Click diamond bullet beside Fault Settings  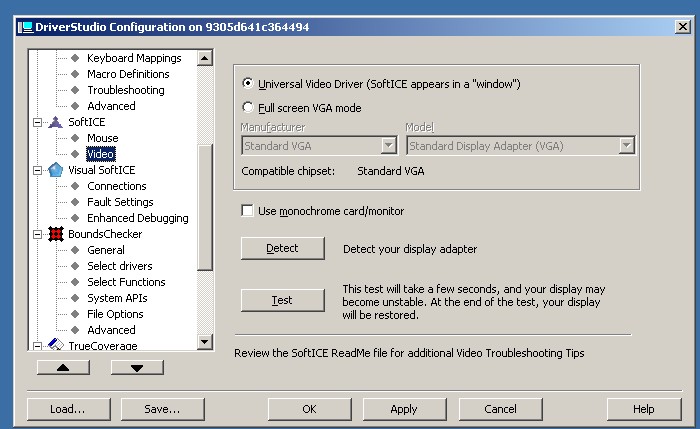click(75, 202)
